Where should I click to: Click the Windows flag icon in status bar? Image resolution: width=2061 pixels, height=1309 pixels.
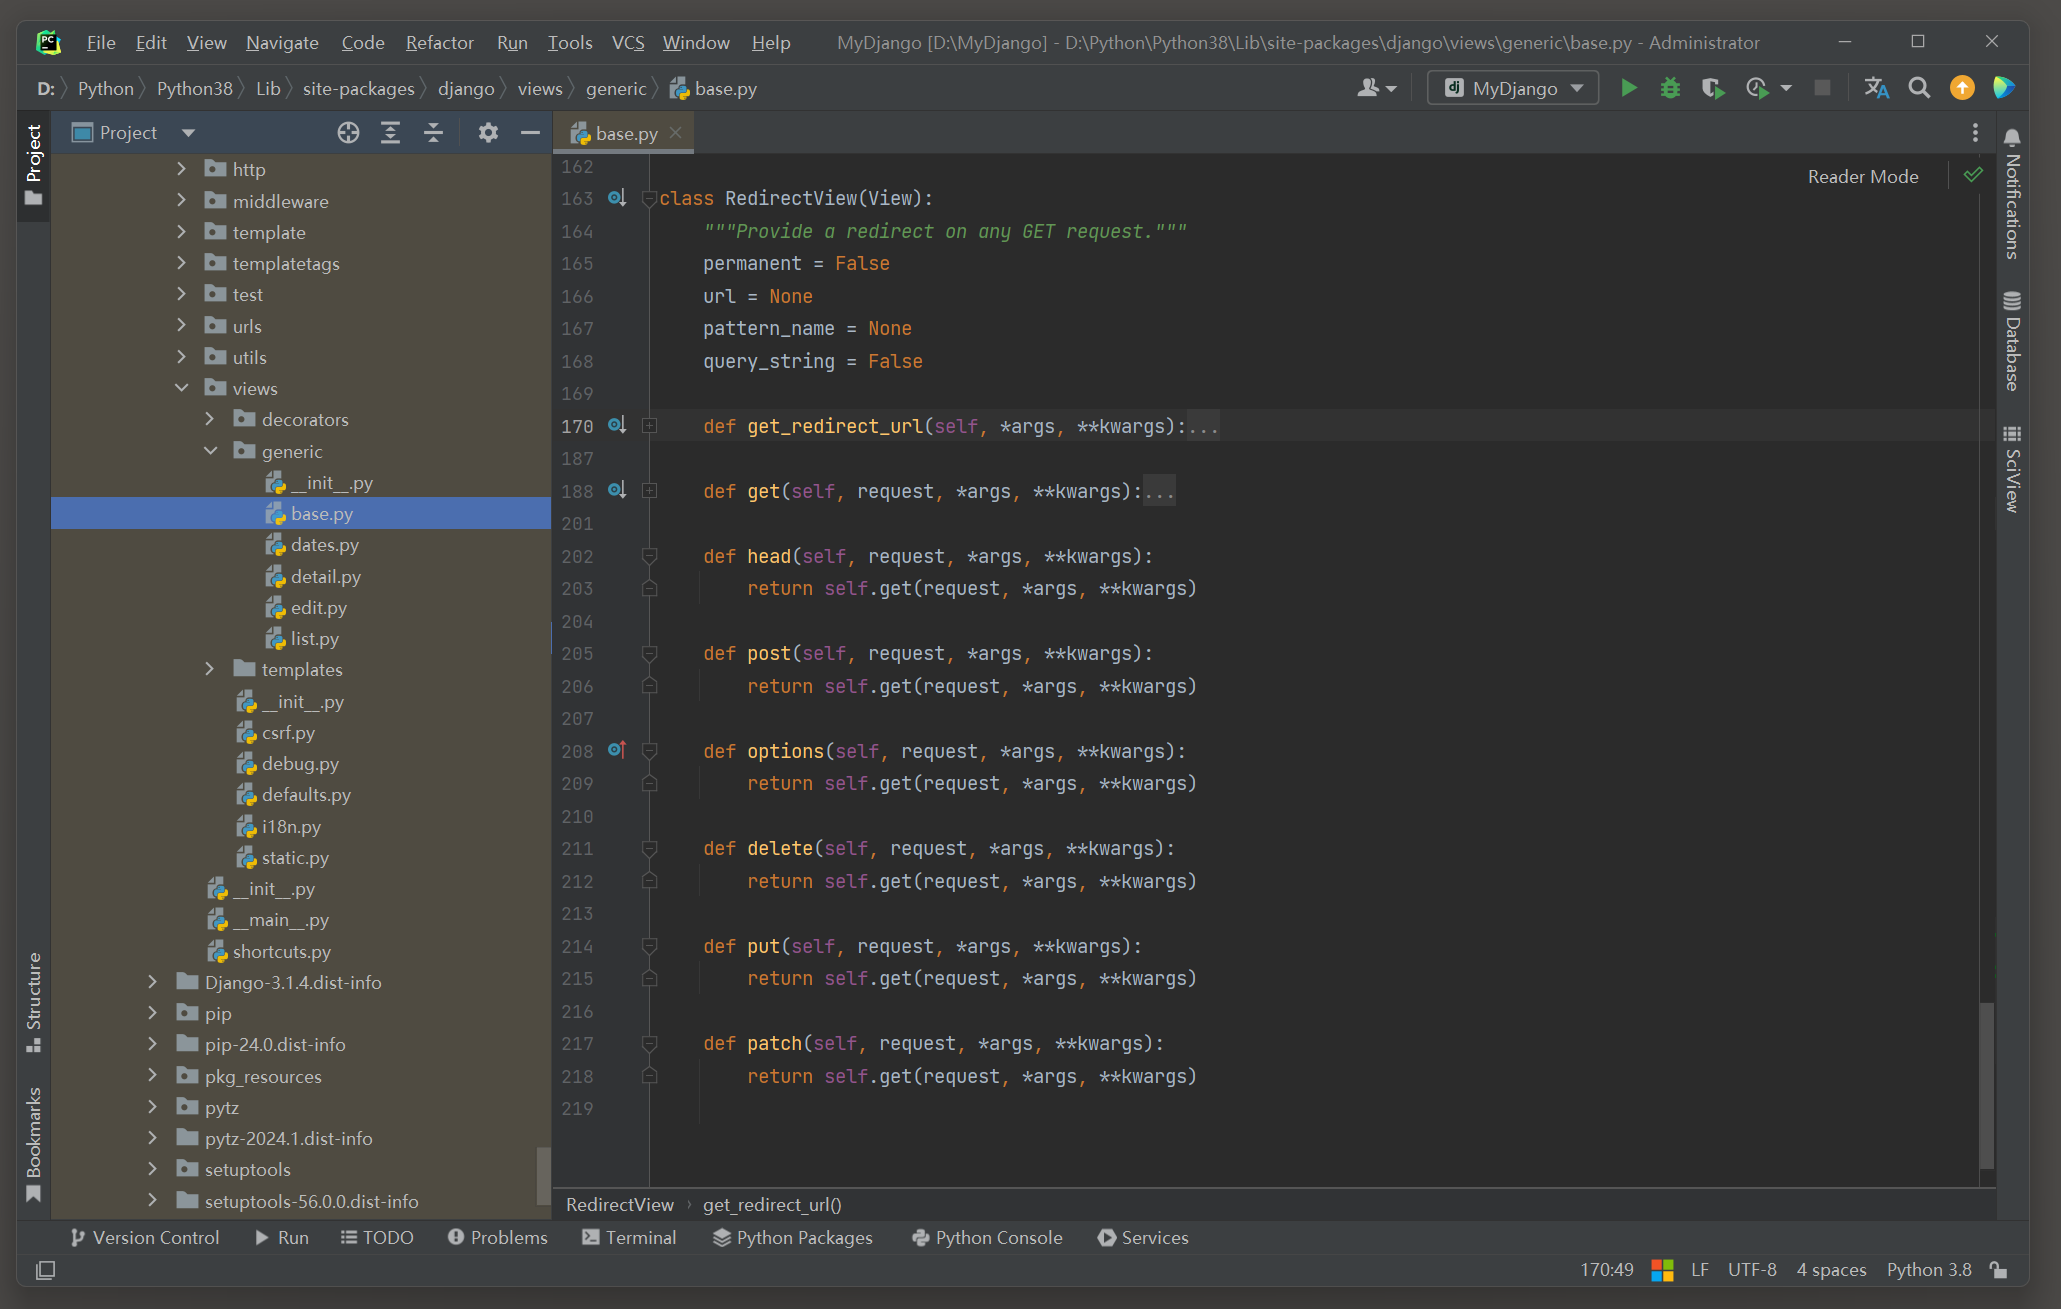coord(1662,1269)
